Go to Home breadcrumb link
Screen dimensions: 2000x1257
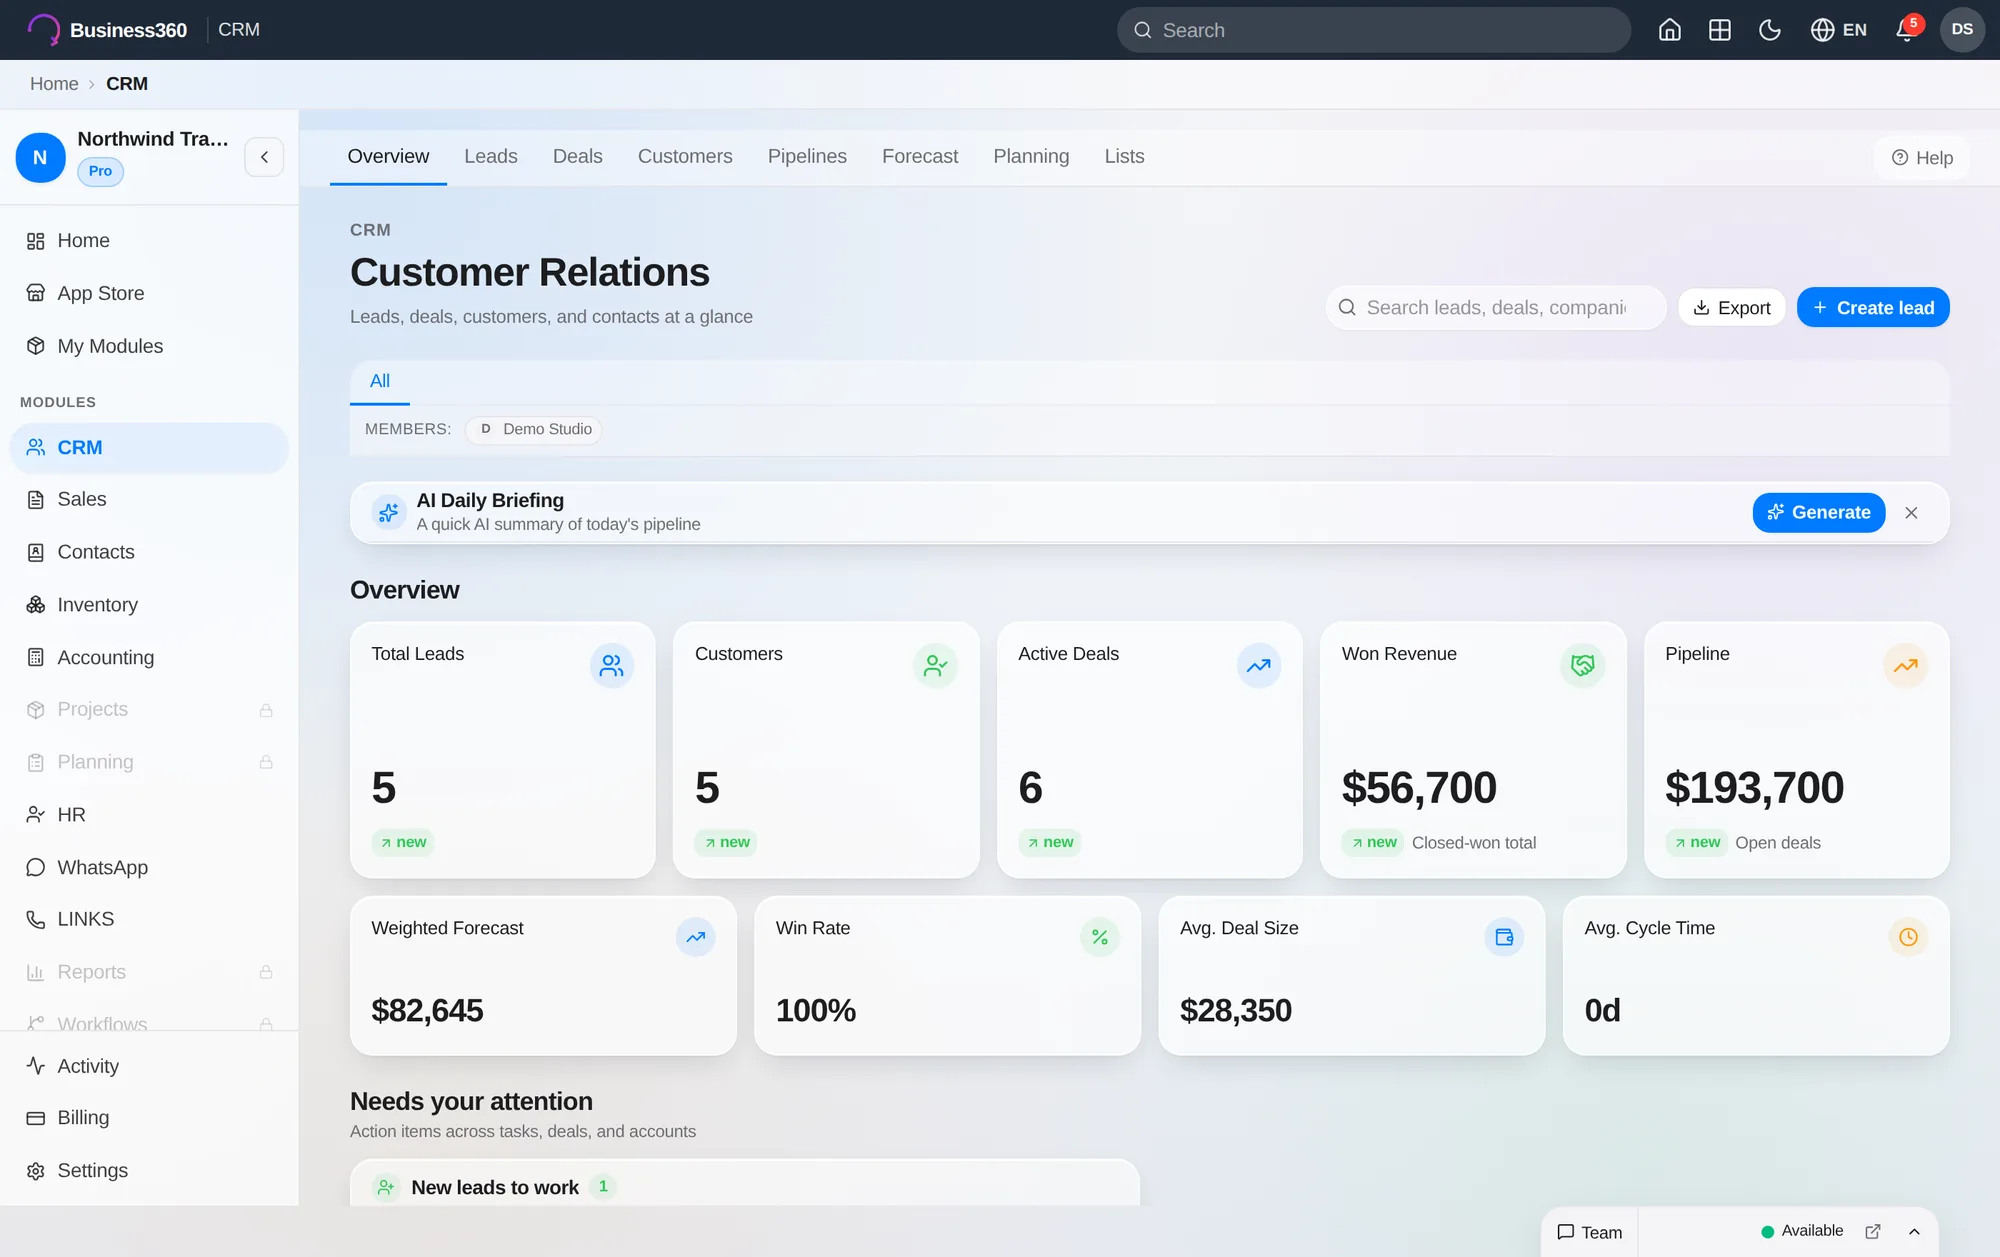coord(54,84)
